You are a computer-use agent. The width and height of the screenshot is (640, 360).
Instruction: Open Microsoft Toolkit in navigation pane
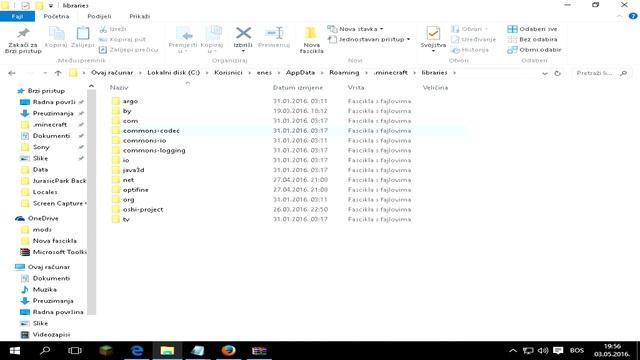(60, 252)
